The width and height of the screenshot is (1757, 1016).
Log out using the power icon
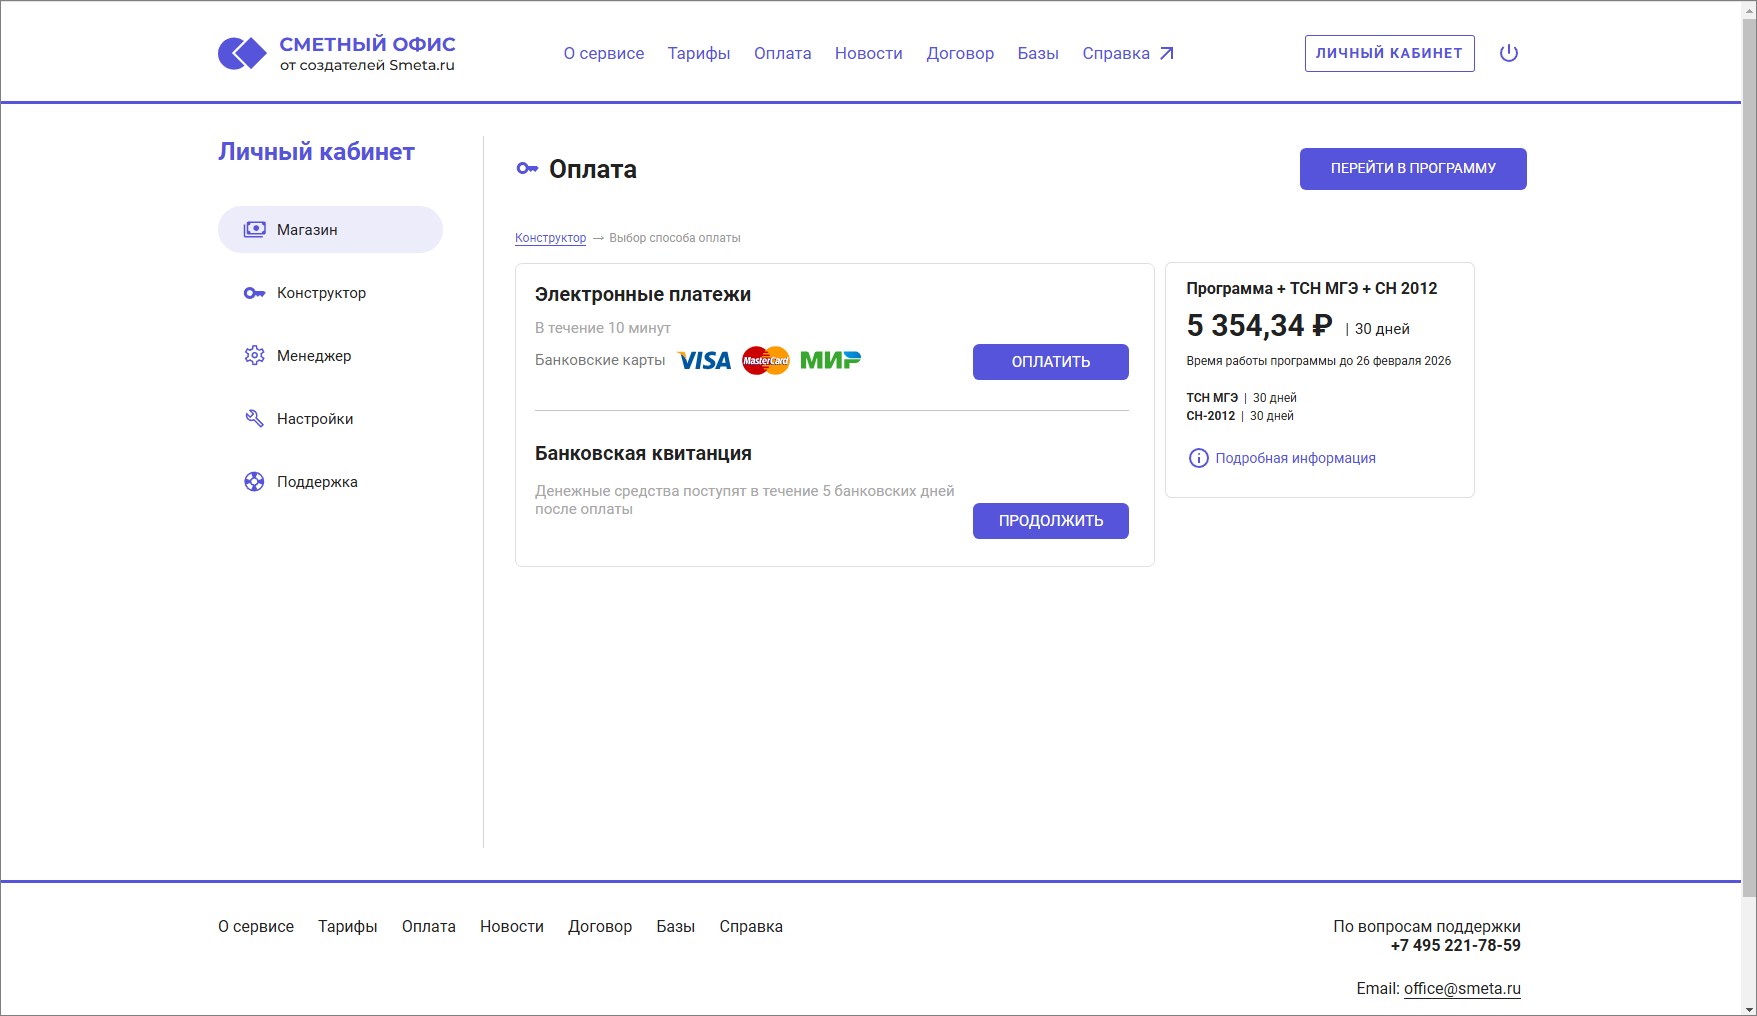[1509, 53]
